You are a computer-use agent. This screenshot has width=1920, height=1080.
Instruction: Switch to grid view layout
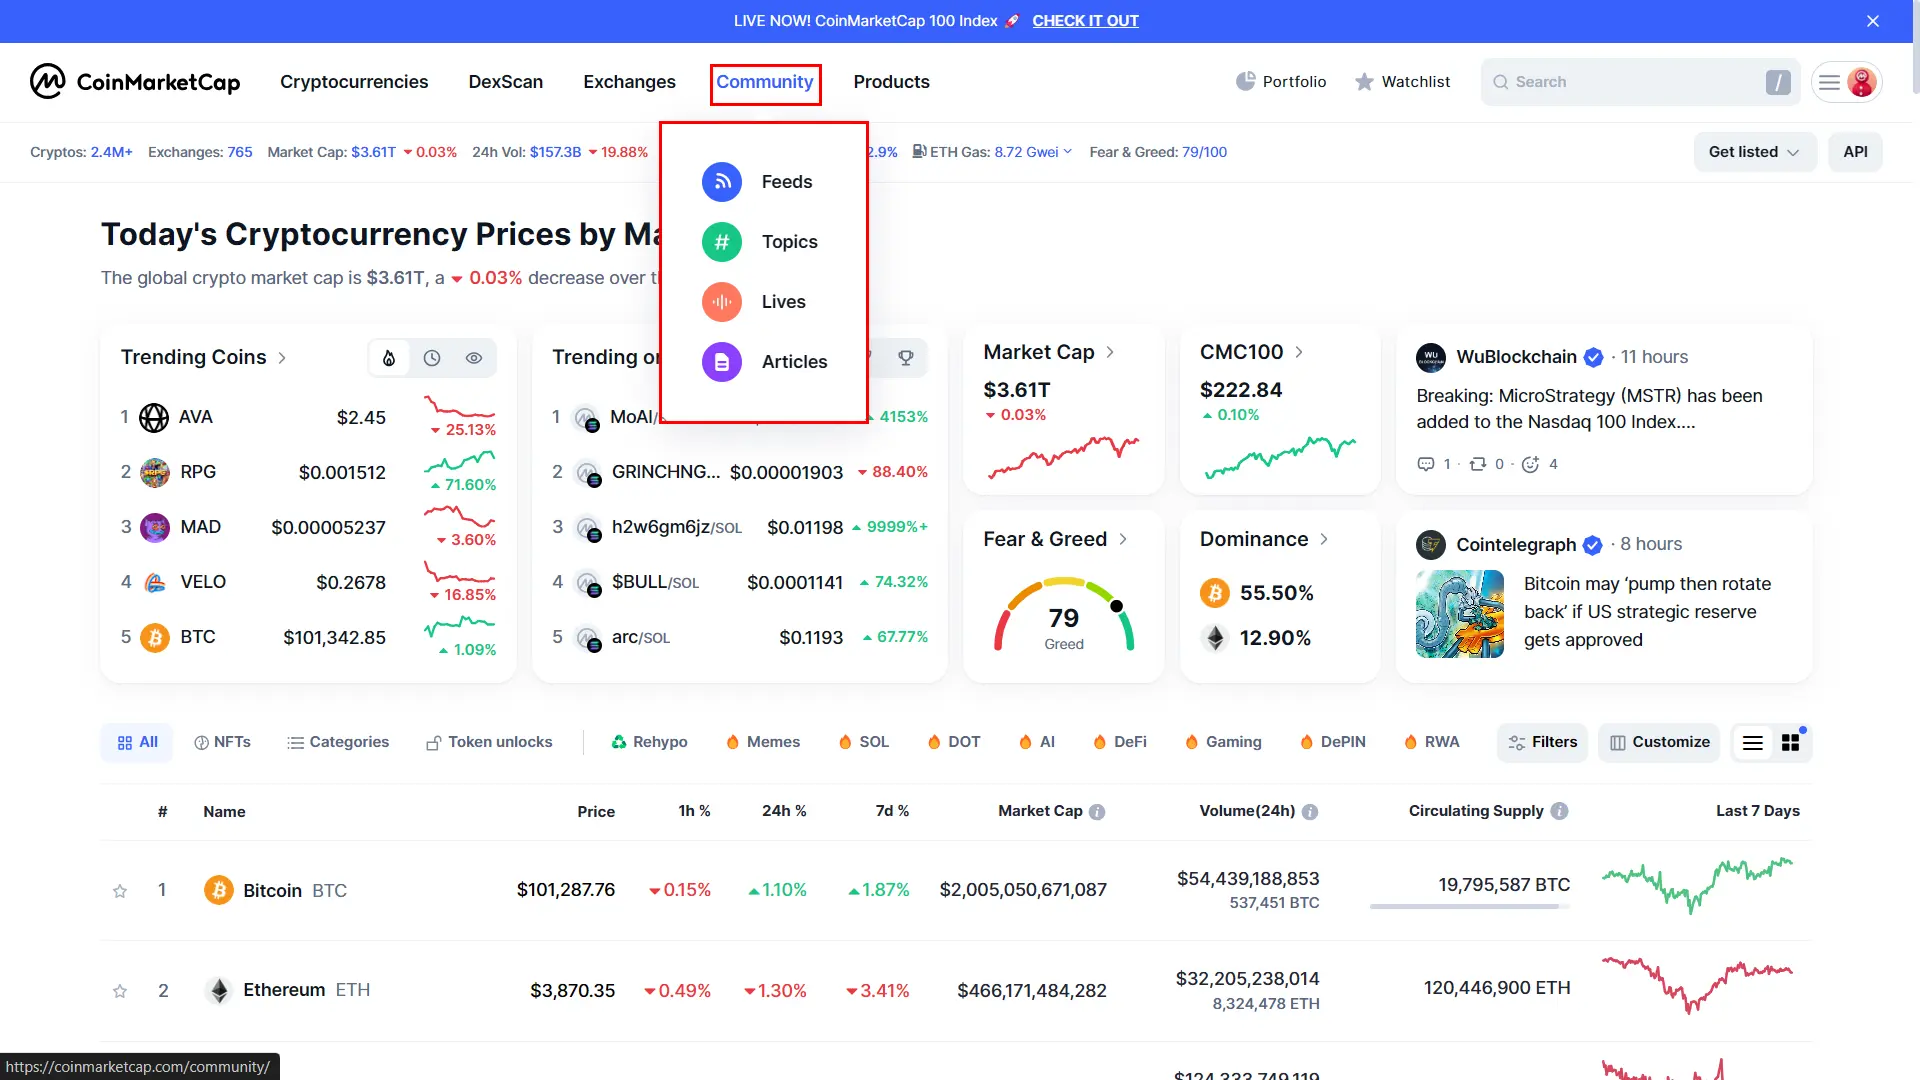(1791, 743)
